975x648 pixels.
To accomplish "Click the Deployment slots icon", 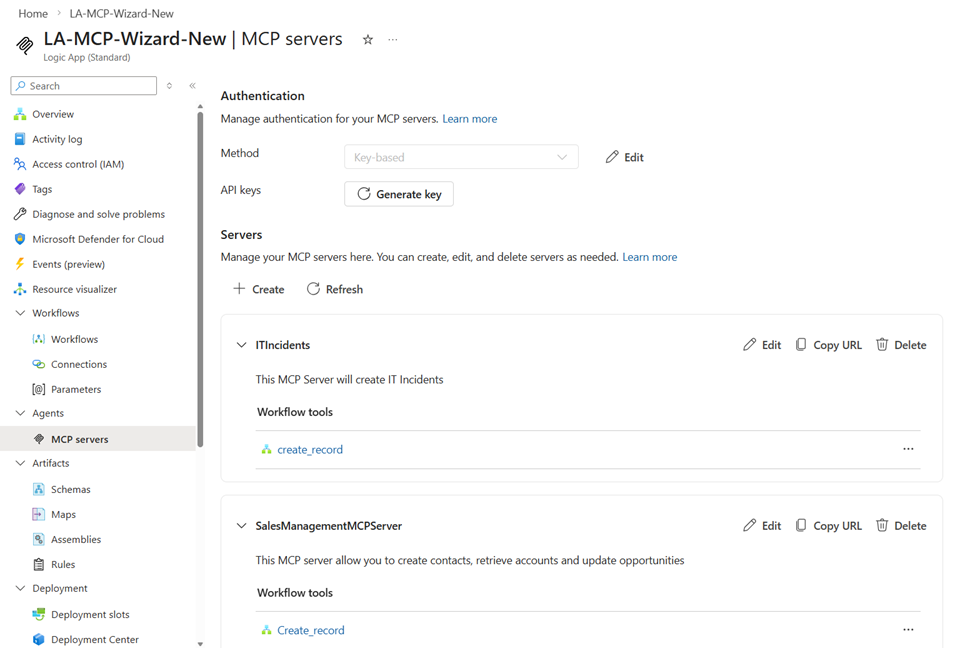I will pyautogui.click(x=39, y=614).
